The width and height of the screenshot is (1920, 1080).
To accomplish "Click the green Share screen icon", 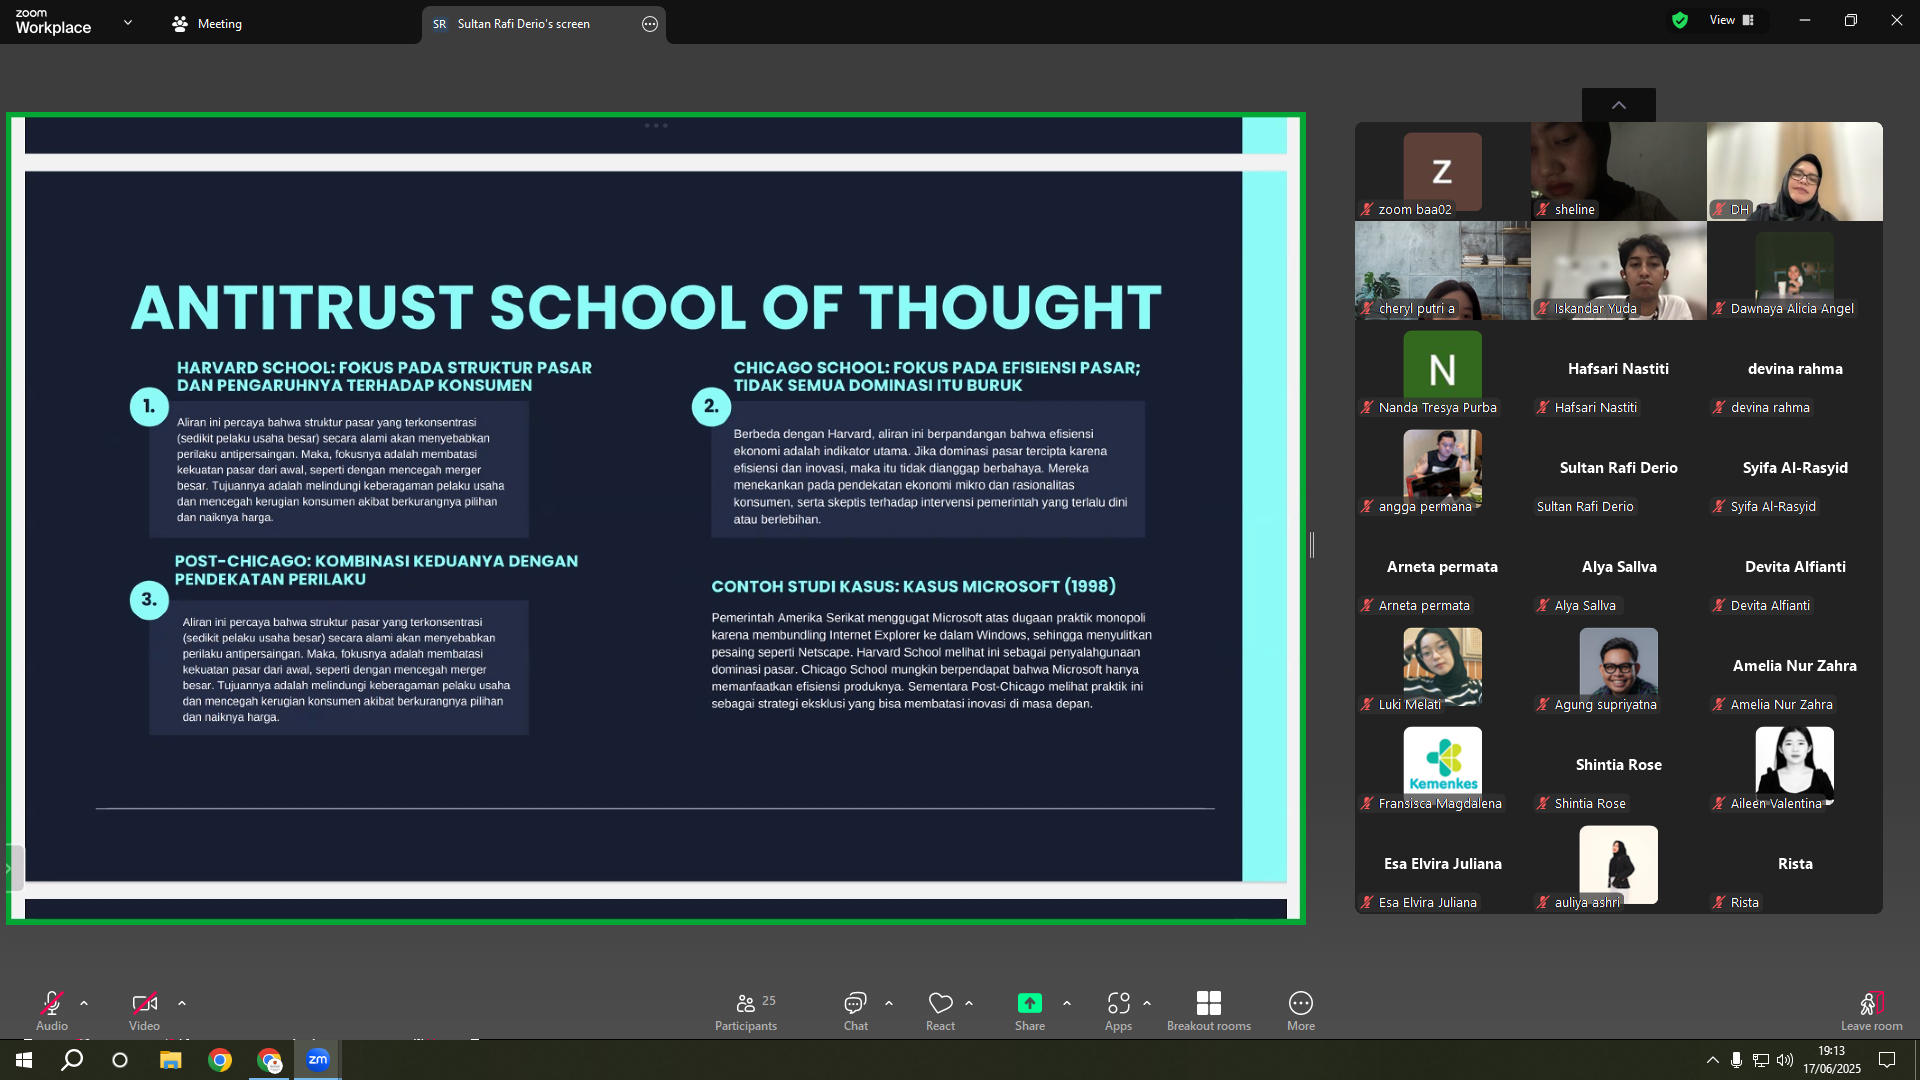I will click(x=1030, y=1003).
